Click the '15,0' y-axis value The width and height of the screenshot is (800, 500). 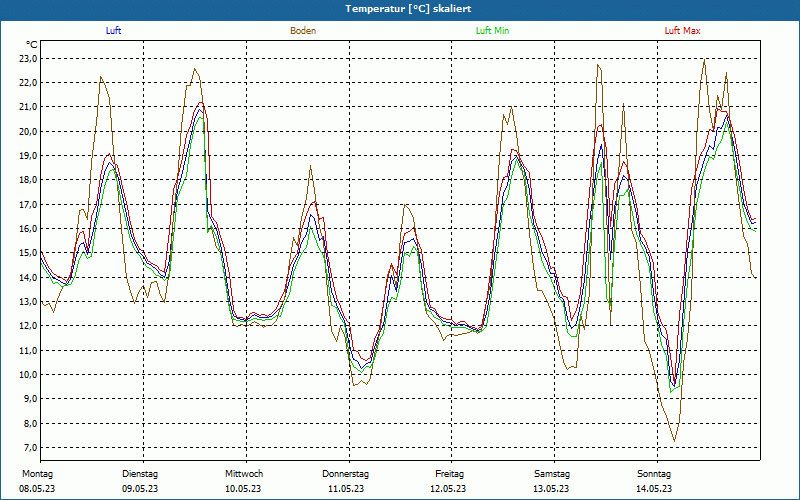pyautogui.click(x=28, y=253)
